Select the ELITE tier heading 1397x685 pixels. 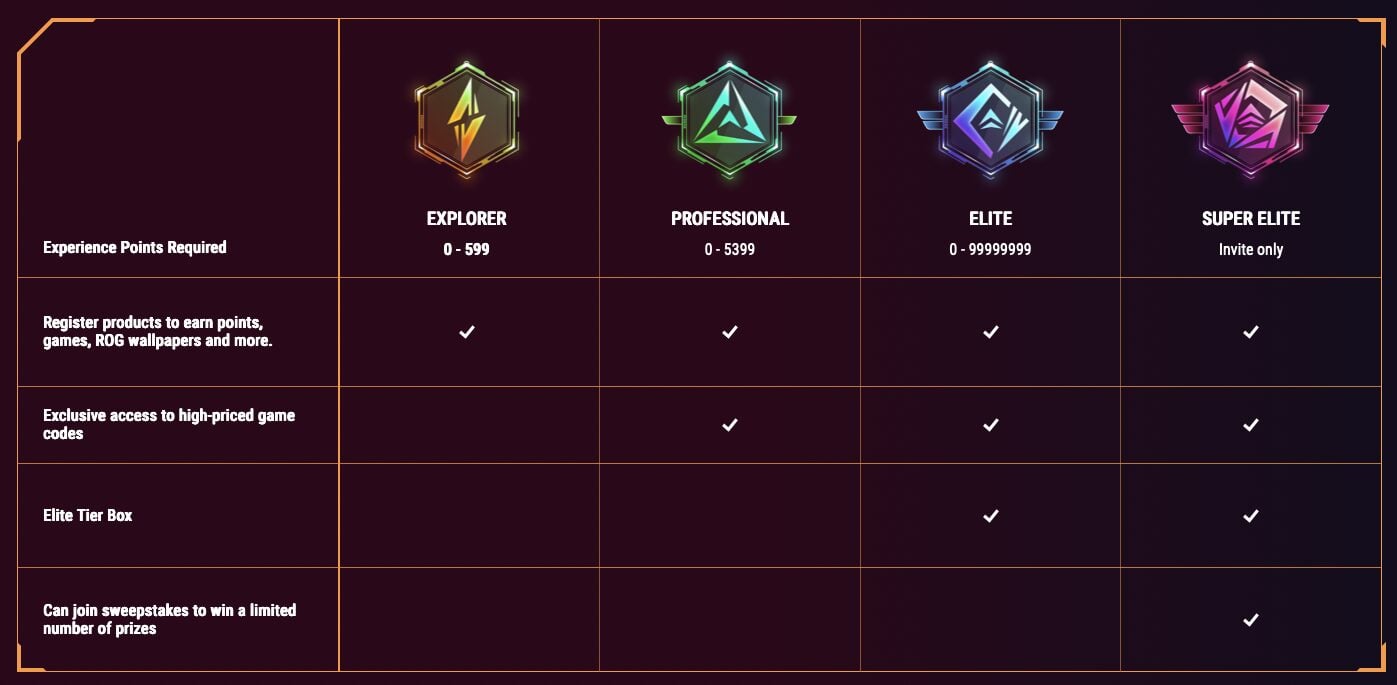[990, 219]
